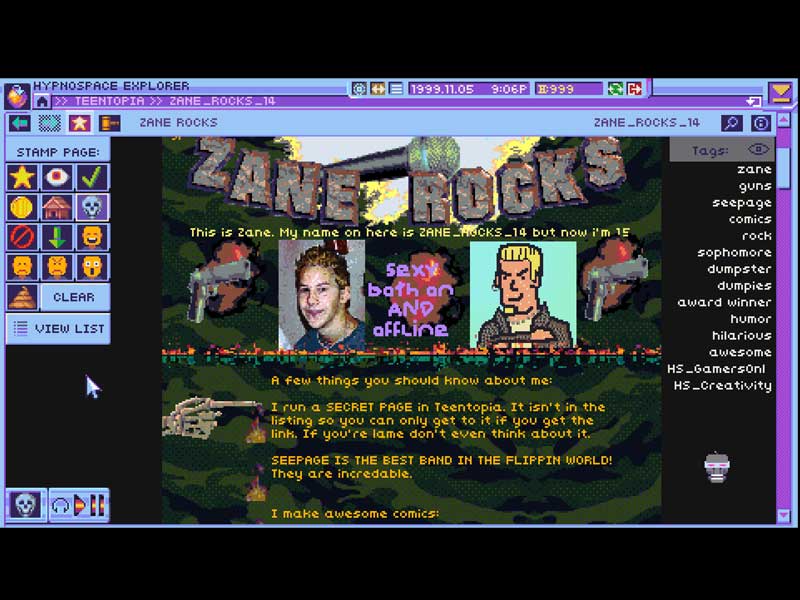Pick the red prohibited sign stamp
The height and width of the screenshot is (600, 800).
pyautogui.click(x=22, y=238)
